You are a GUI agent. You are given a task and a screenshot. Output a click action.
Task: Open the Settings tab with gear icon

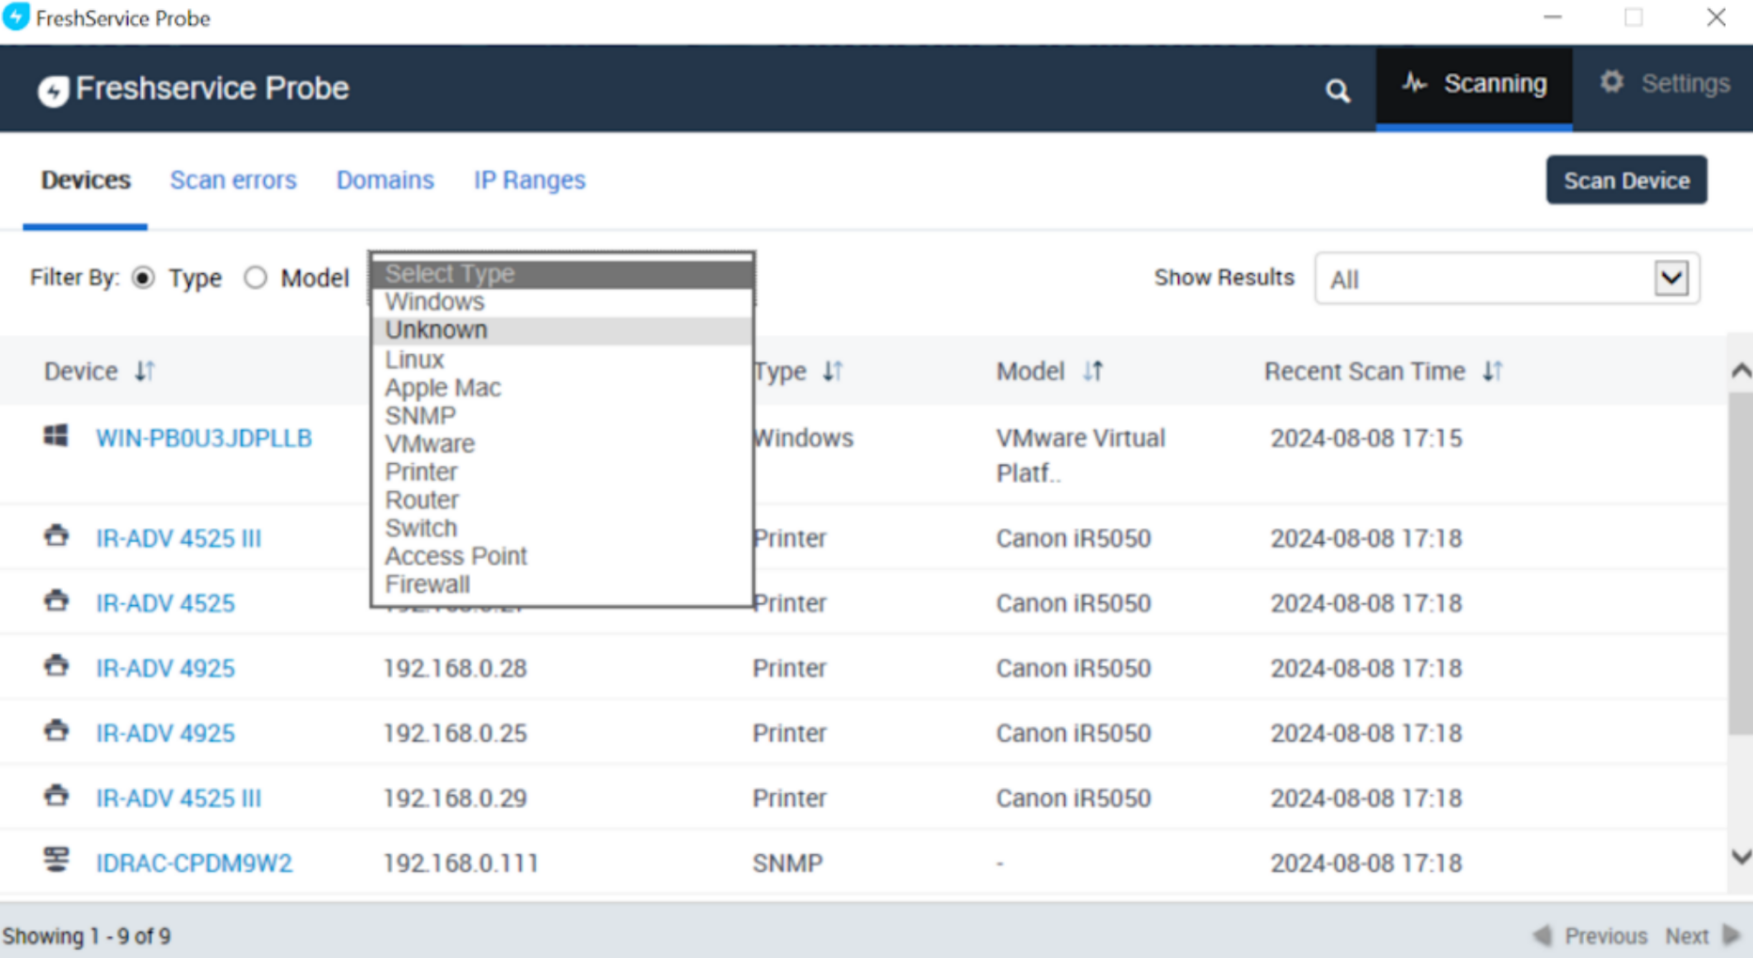click(1664, 84)
